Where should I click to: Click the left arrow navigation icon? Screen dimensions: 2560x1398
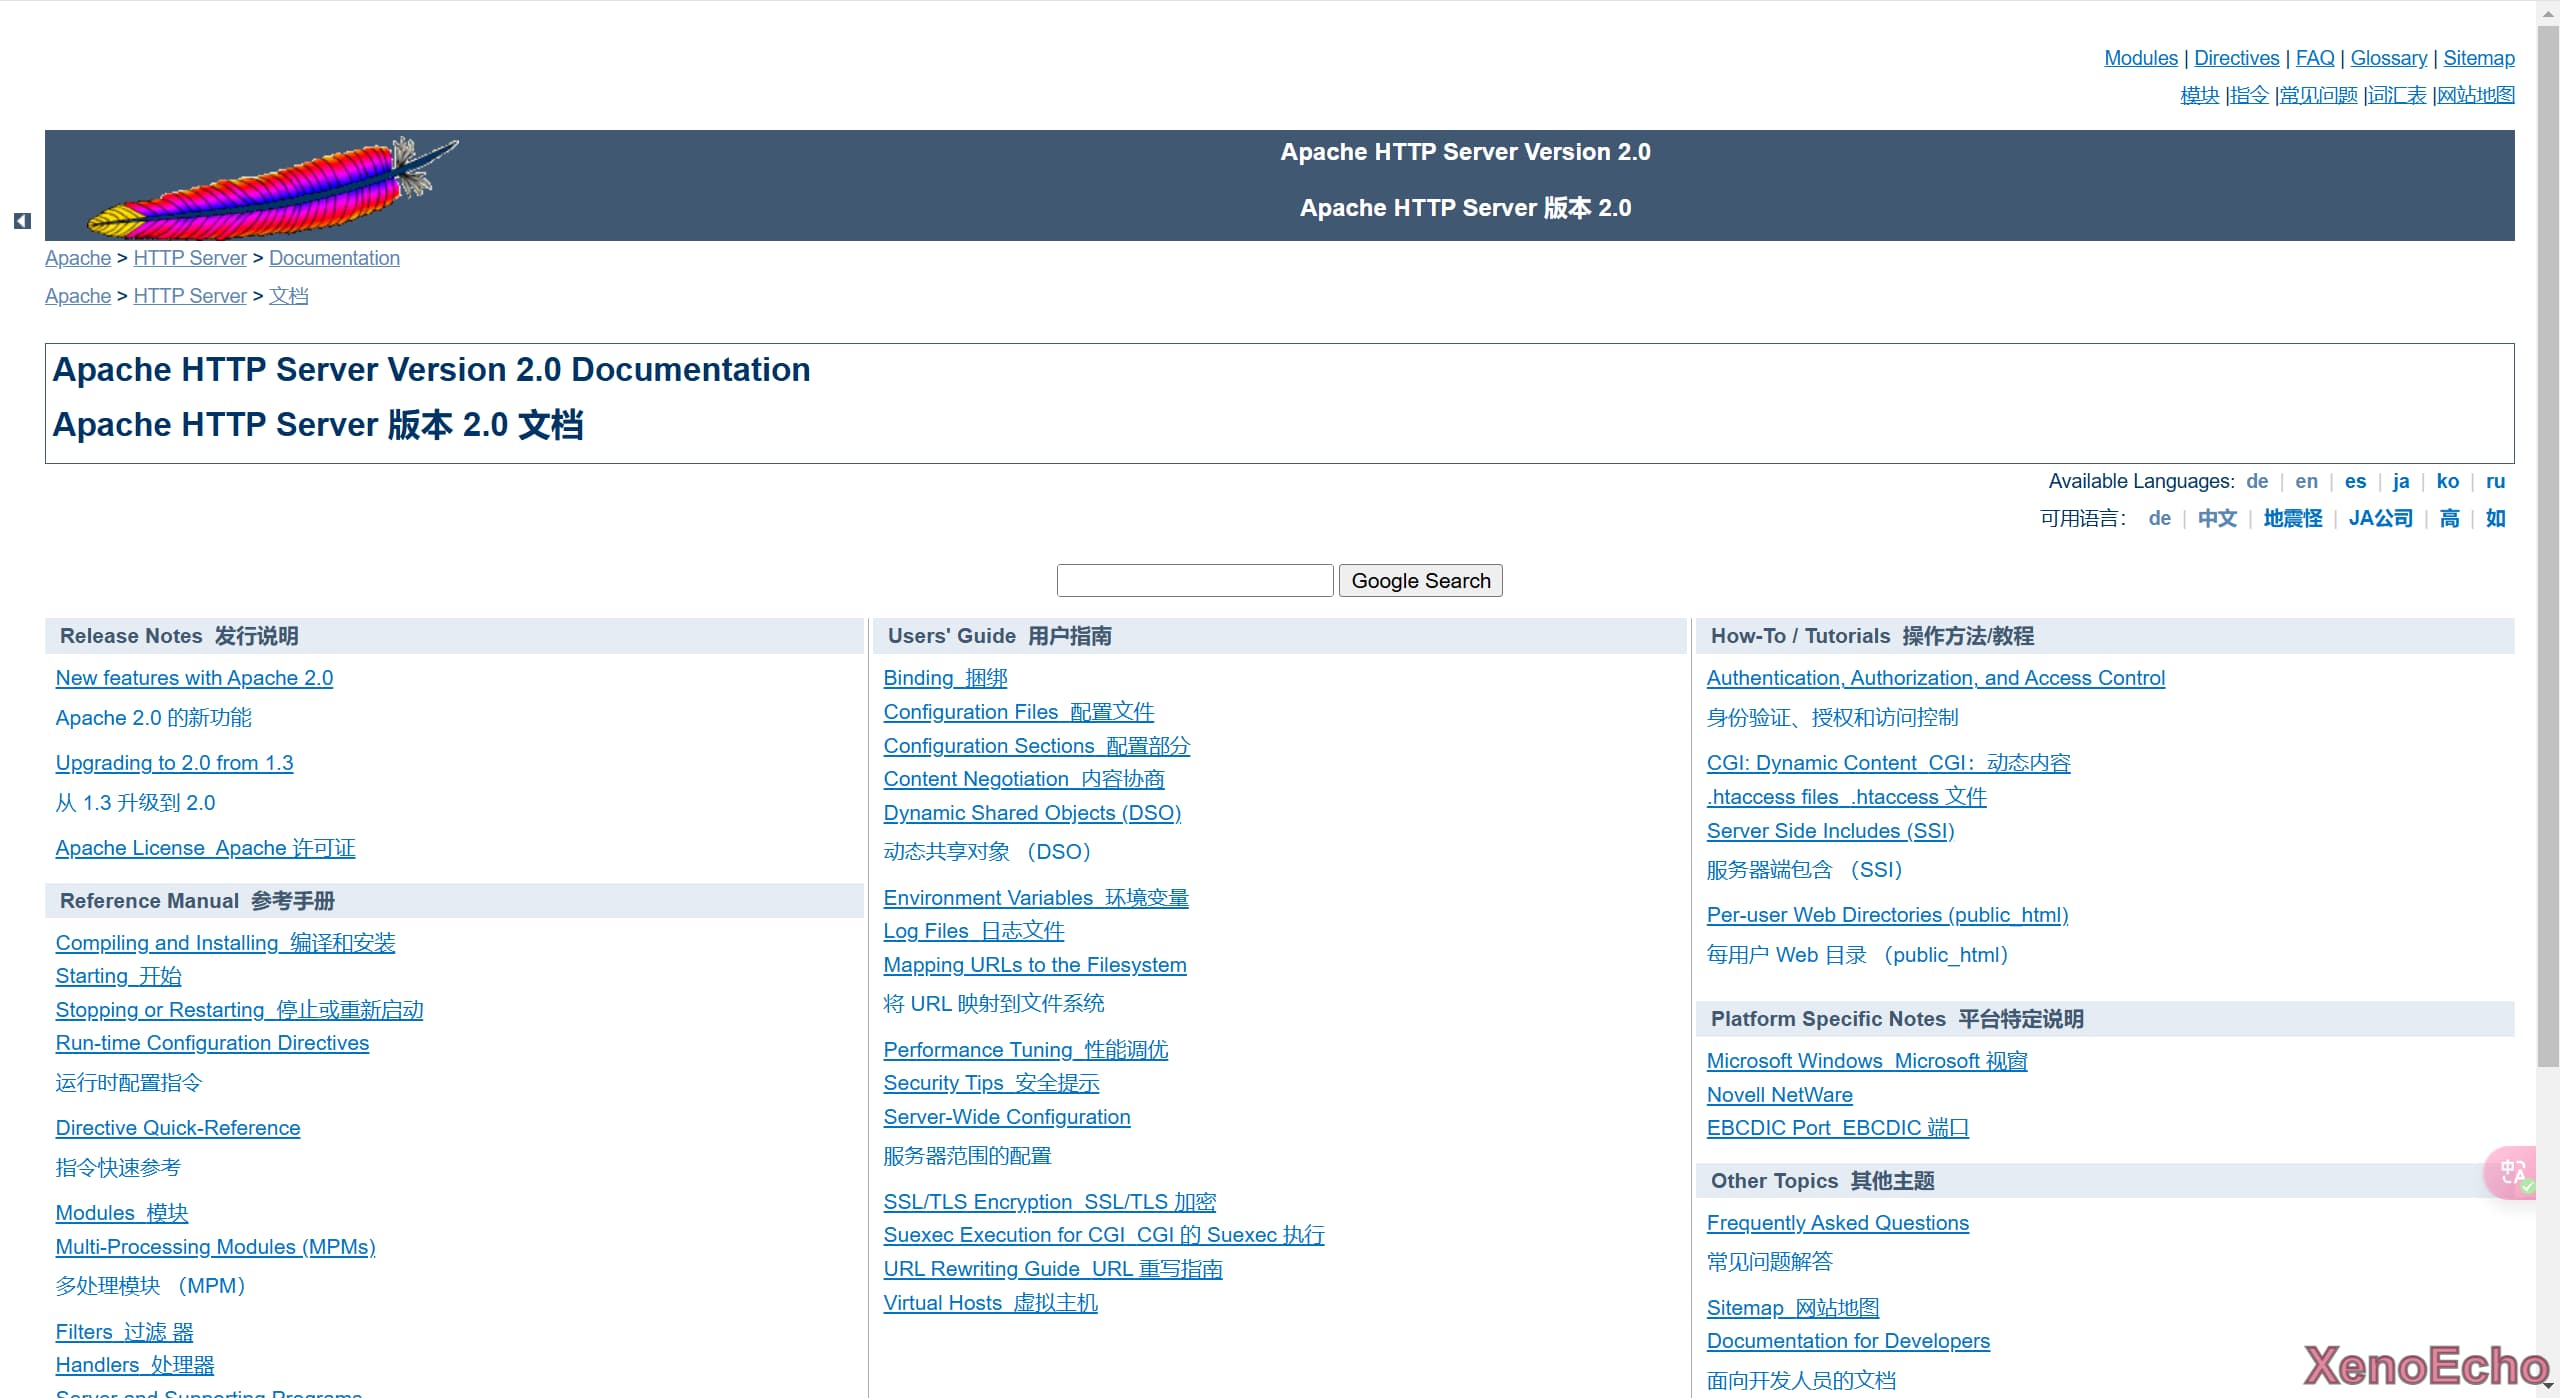click(22, 221)
